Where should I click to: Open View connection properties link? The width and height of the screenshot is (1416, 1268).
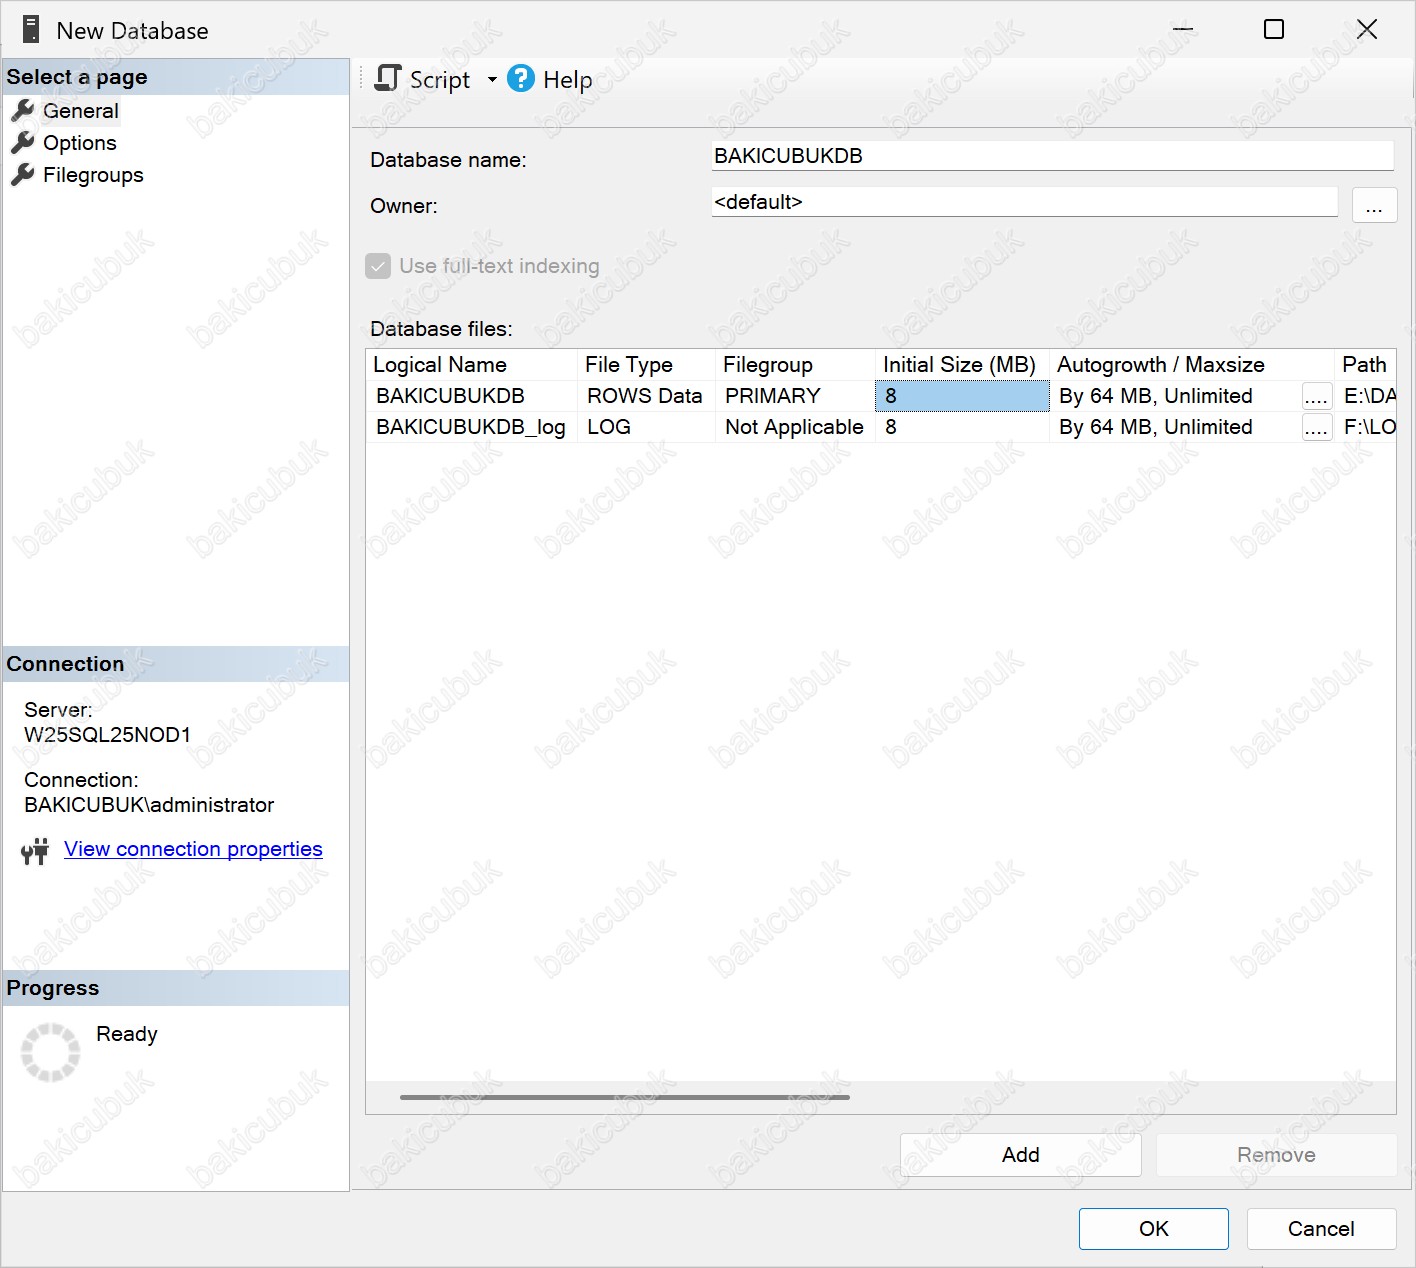point(193,849)
